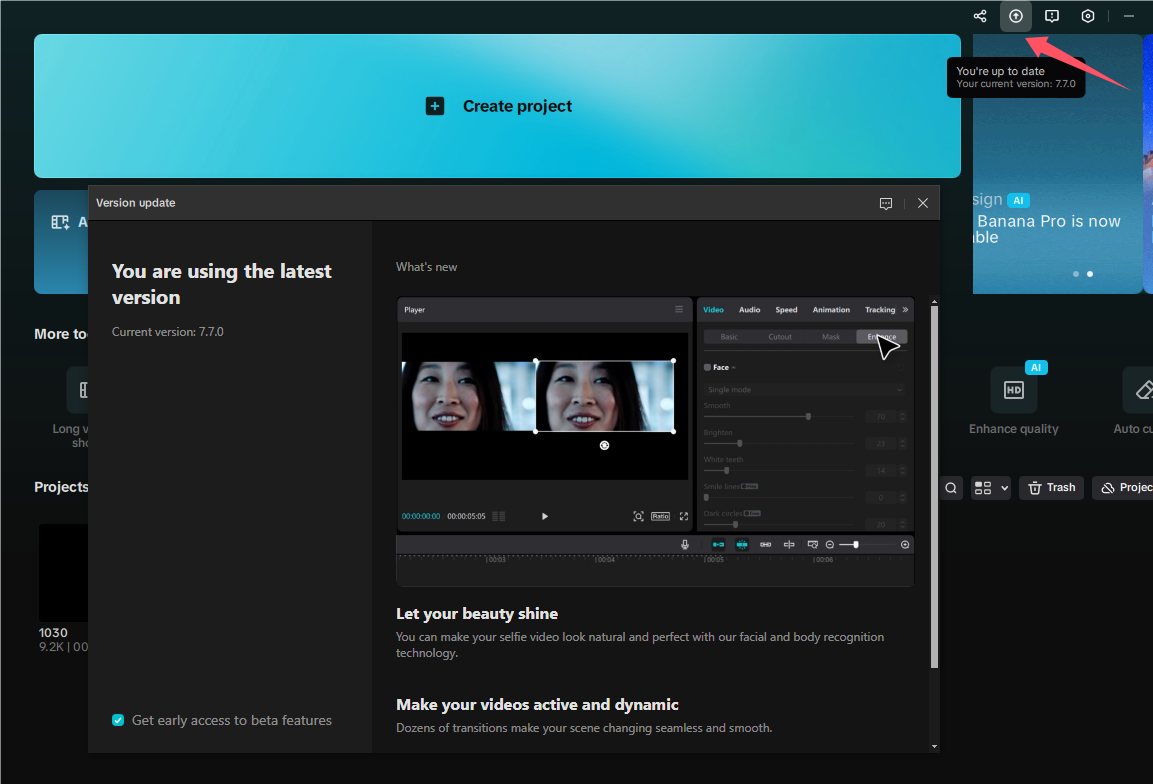Click the feedback icon in the Version update header
This screenshot has width=1153, height=784.
coord(886,203)
